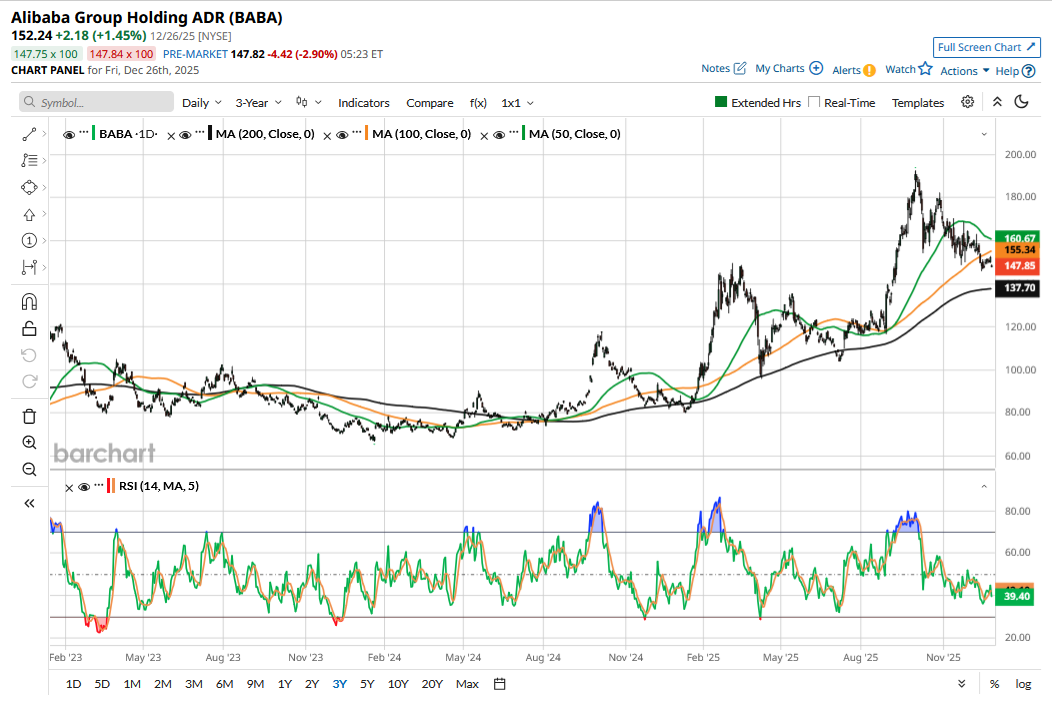Open the Indicators menu
This screenshot has width=1052, height=714.
click(x=364, y=103)
